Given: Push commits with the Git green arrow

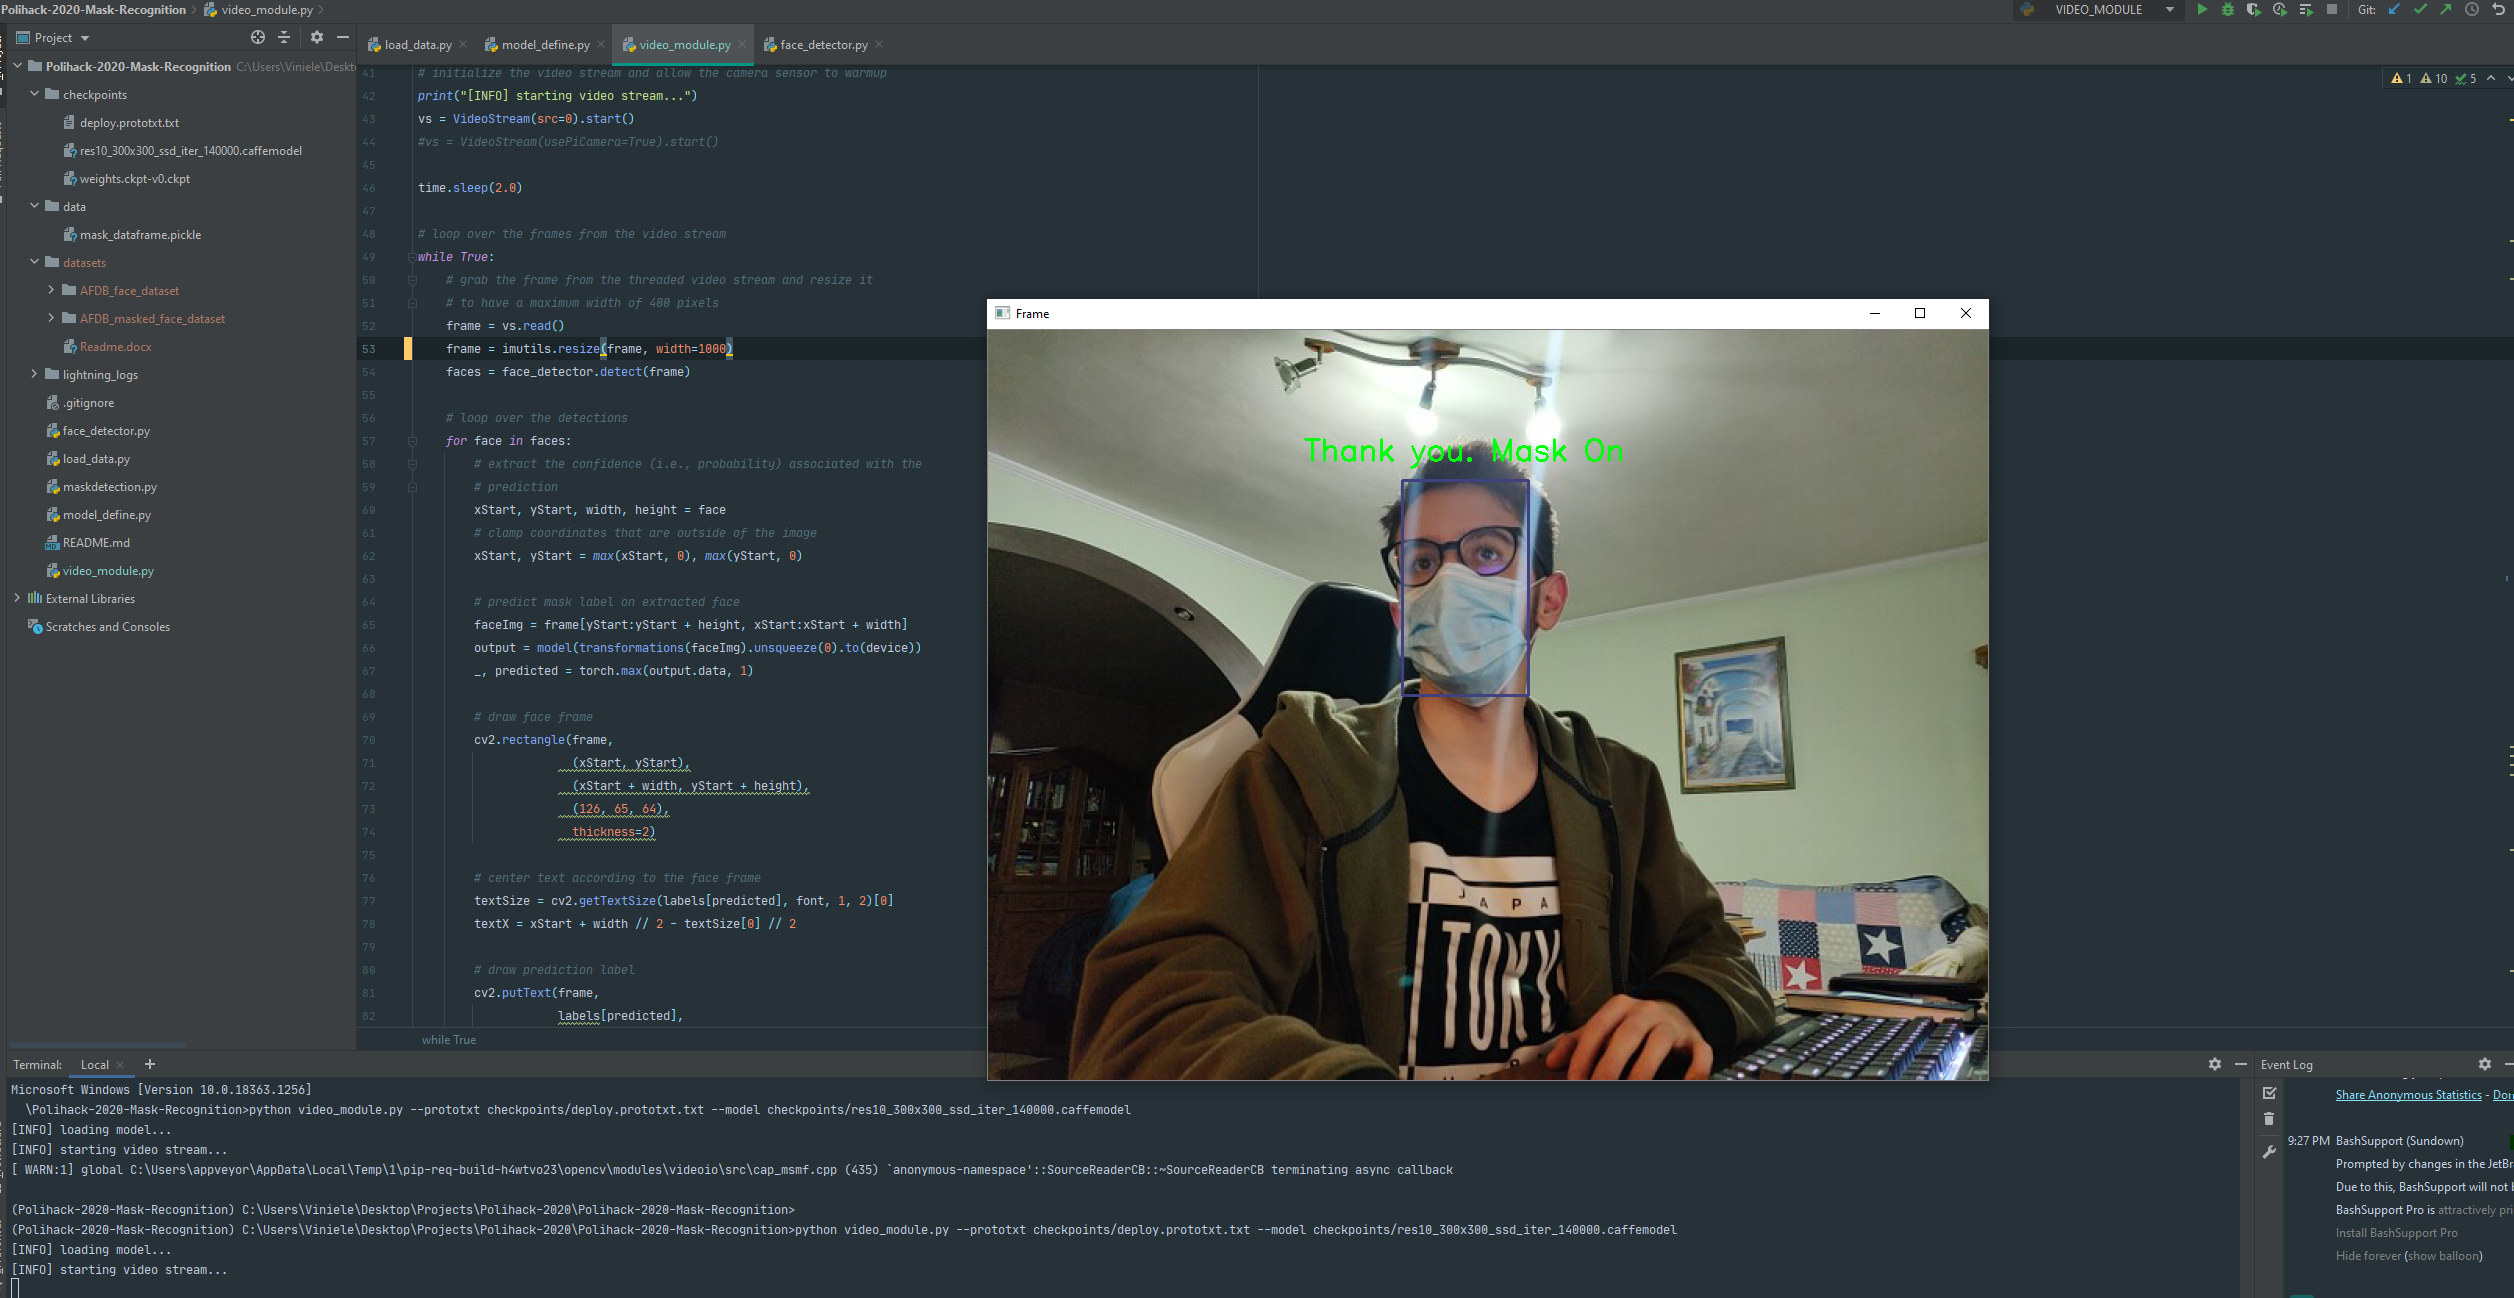Looking at the screenshot, I should click(2445, 10).
